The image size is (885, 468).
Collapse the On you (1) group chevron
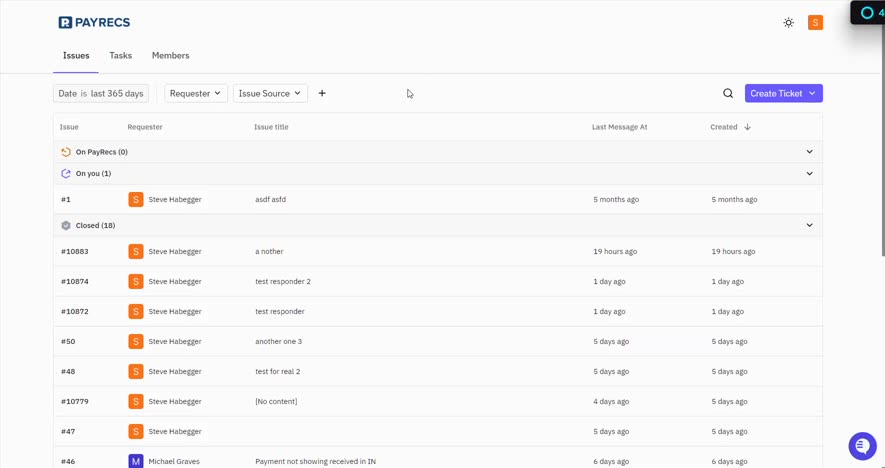point(809,173)
